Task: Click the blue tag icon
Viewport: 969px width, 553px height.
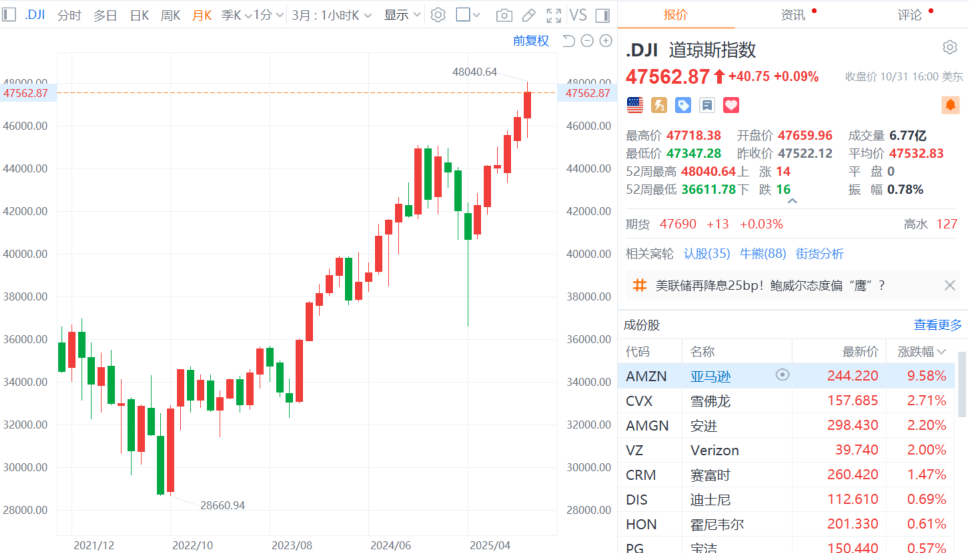Action: point(683,105)
